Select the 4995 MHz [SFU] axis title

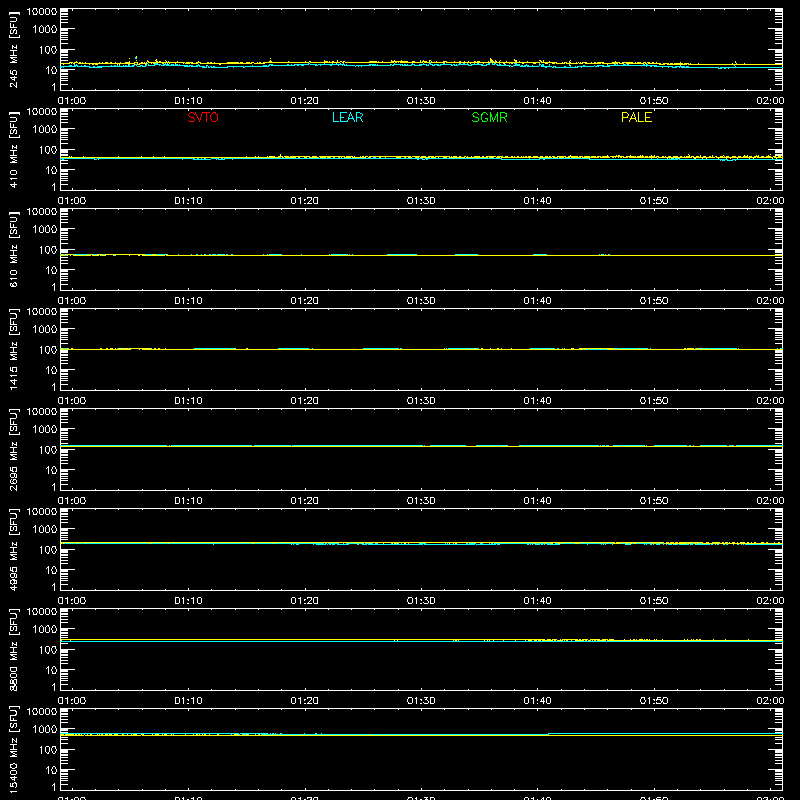(14, 549)
